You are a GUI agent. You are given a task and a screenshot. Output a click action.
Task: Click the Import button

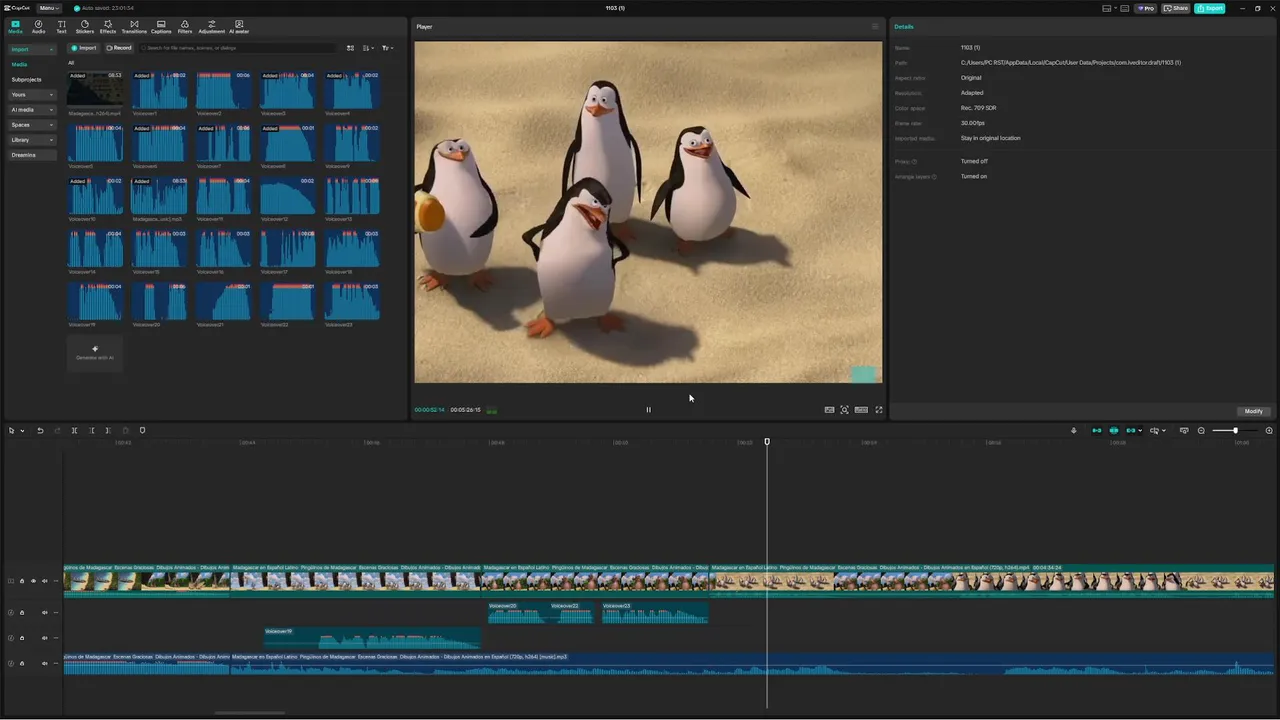[84, 48]
